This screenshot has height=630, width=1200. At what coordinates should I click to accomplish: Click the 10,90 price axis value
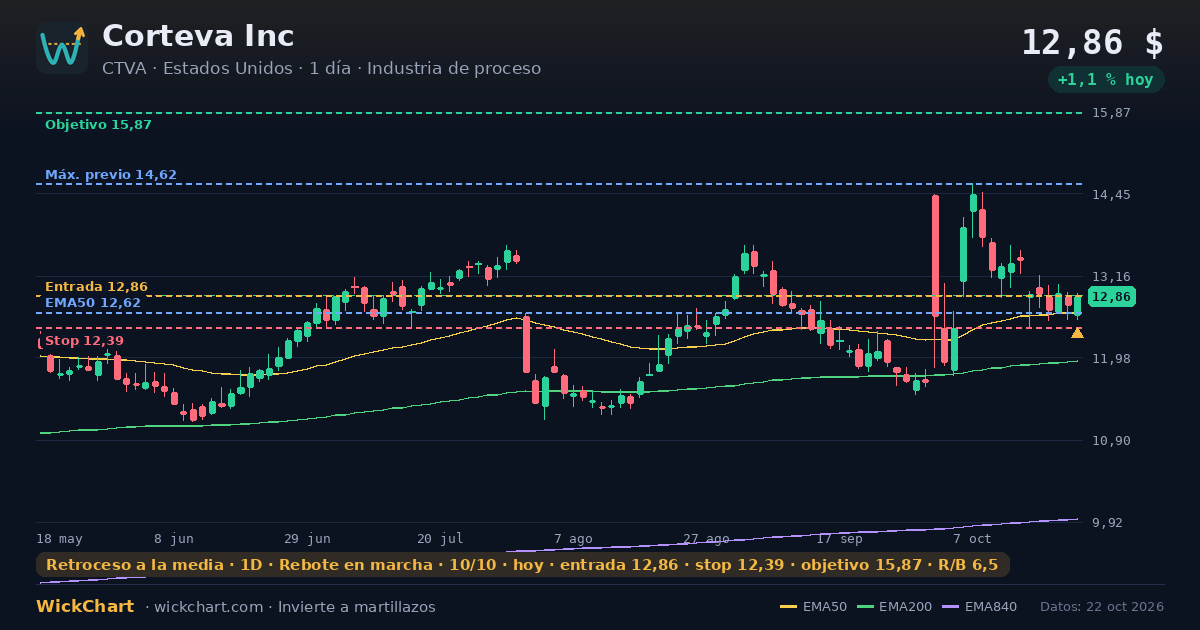pyautogui.click(x=1111, y=441)
